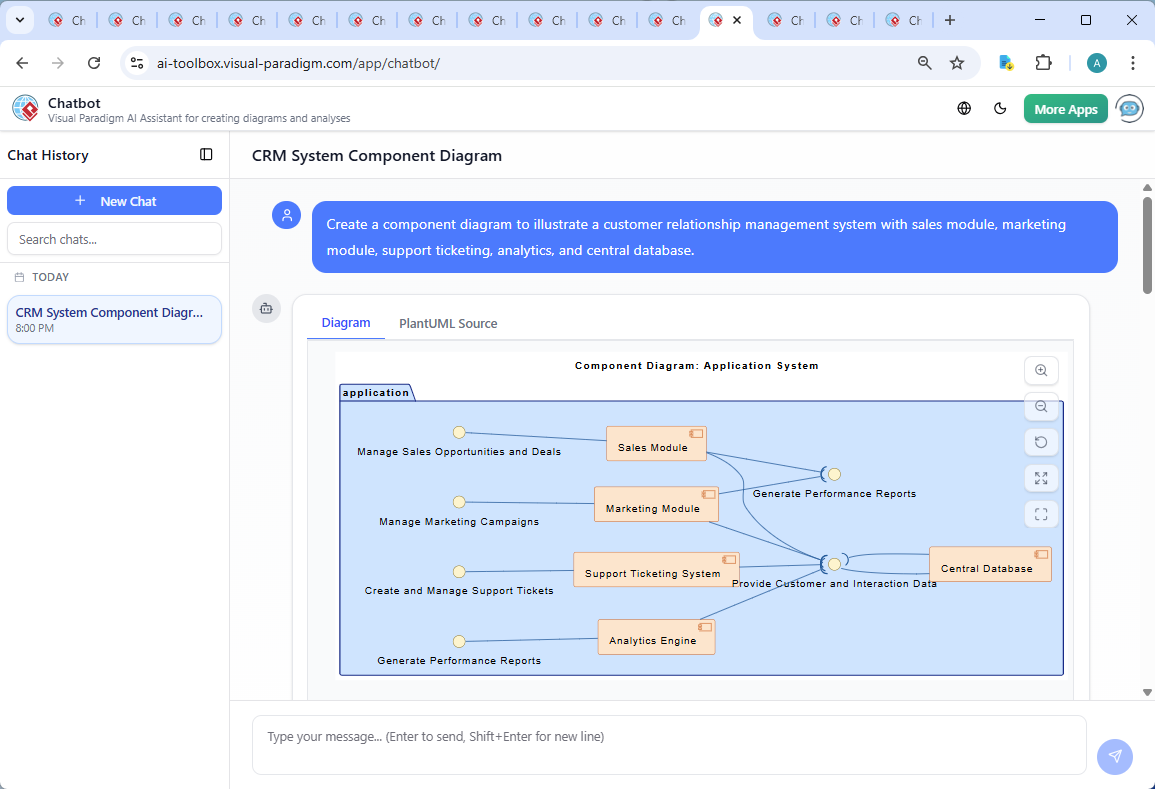The width and height of the screenshot is (1155, 789).
Task: Zoom out of the component diagram
Action: 1041,407
